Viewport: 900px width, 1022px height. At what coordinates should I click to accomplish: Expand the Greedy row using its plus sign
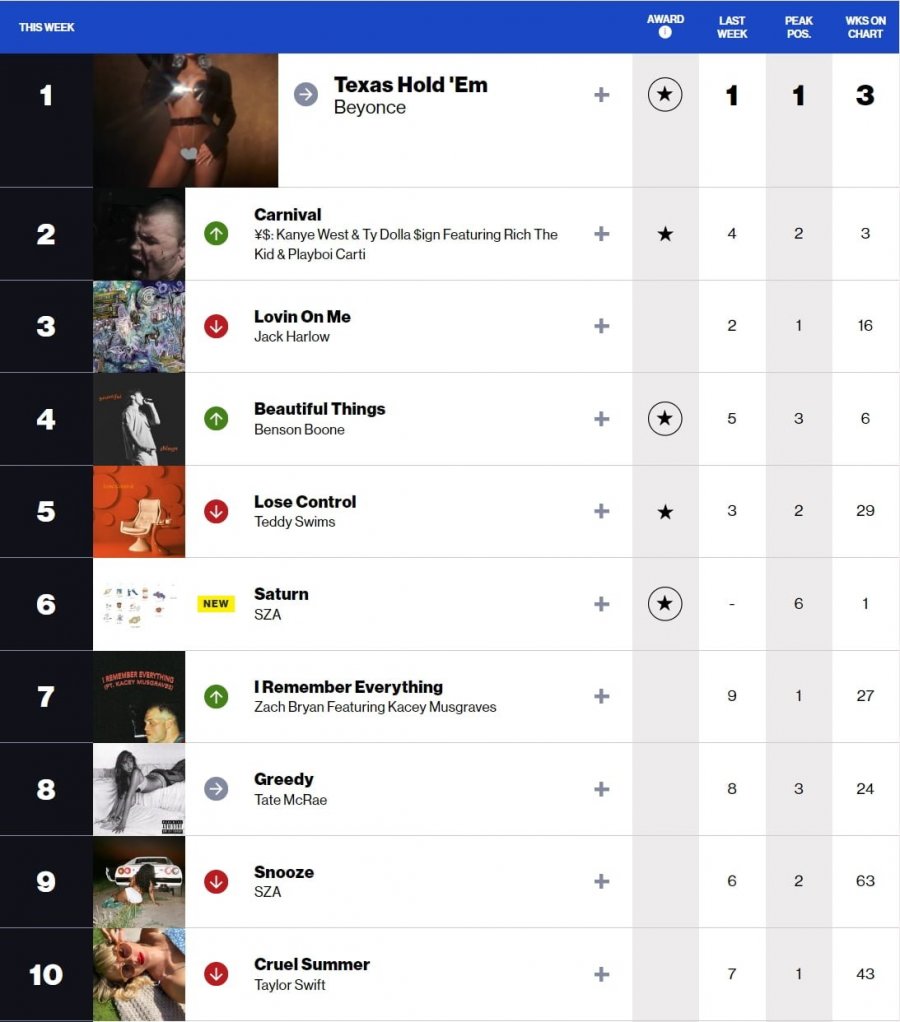[x=601, y=789]
